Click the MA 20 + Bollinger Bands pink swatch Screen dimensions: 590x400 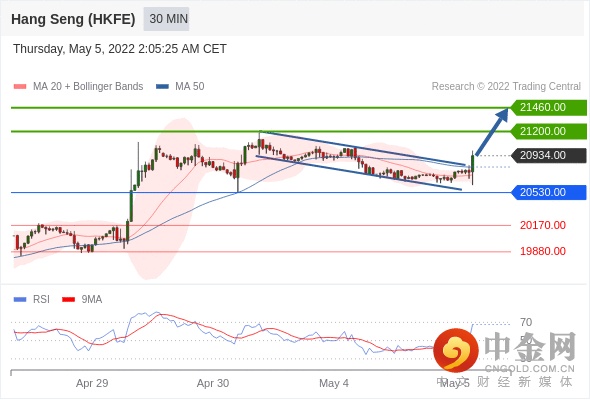[20, 87]
